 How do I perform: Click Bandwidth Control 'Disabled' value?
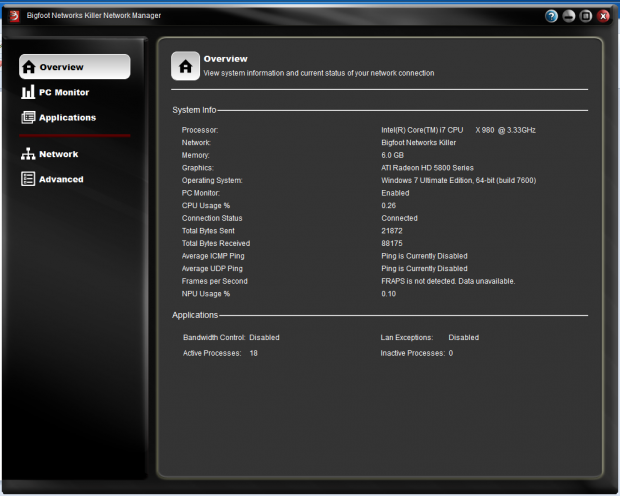[264, 338]
